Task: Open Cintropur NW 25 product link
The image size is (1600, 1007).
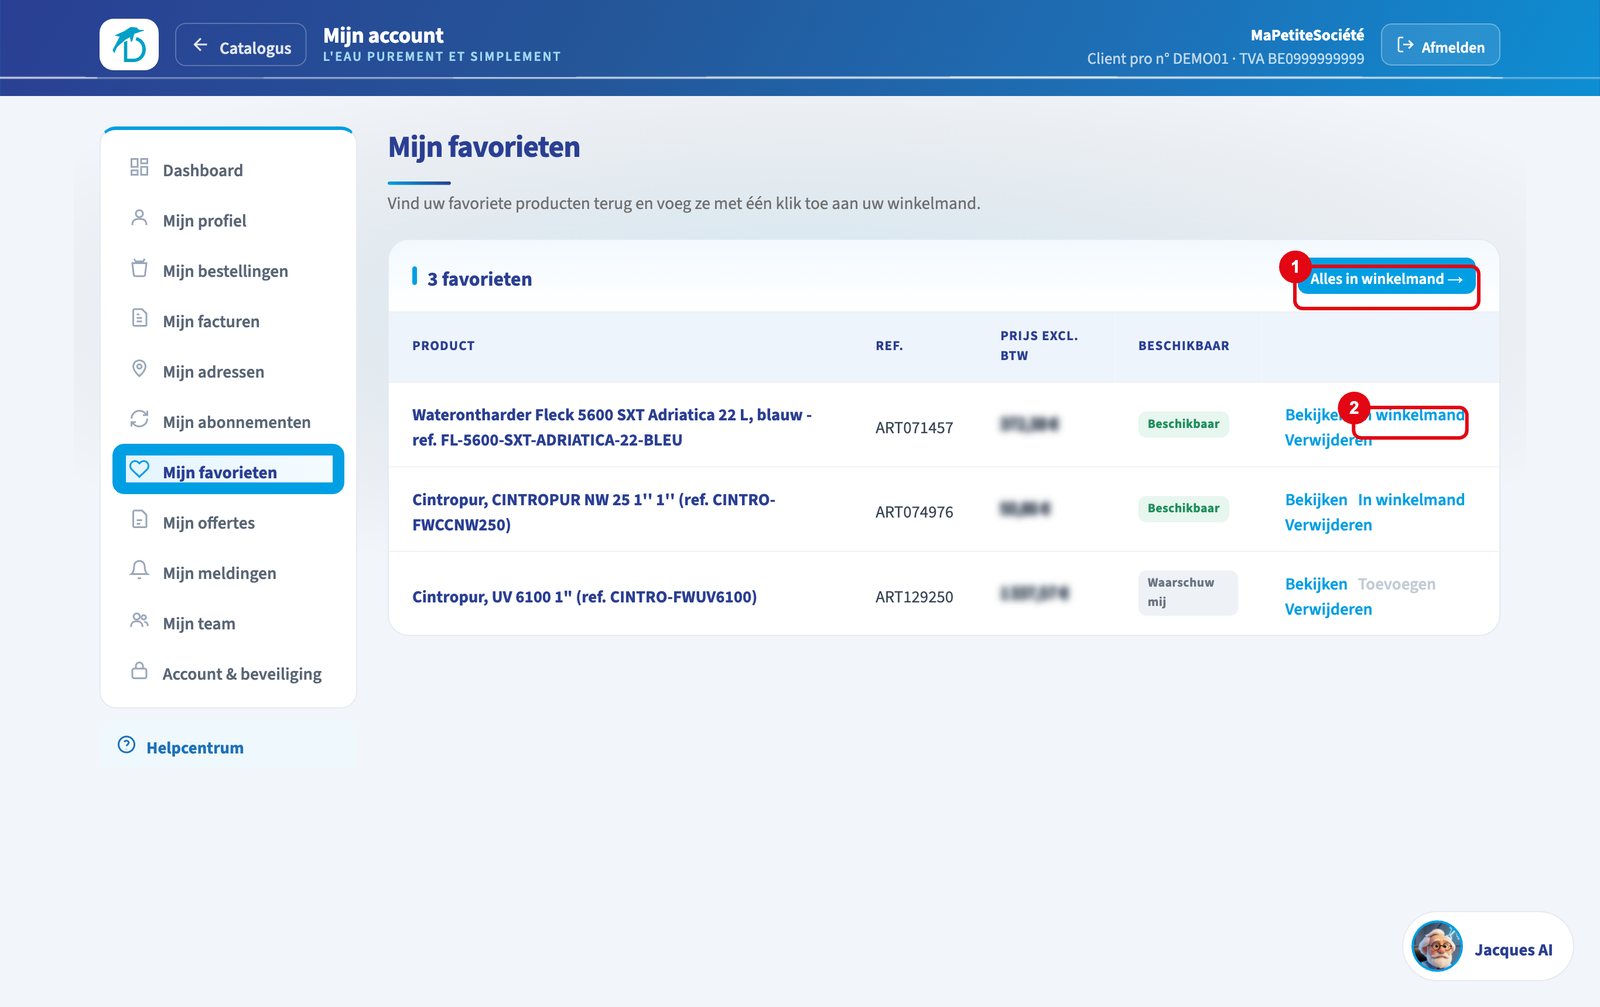Action: pos(594,512)
